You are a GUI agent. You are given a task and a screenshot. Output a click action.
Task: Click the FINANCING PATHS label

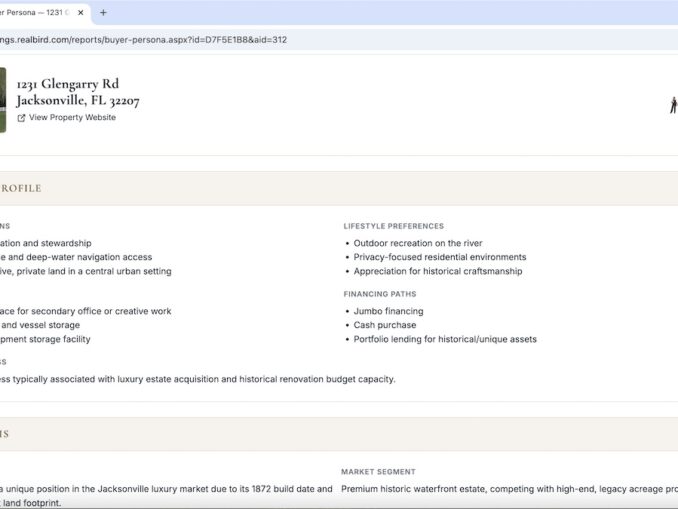pyautogui.click(x=380, y=294)
